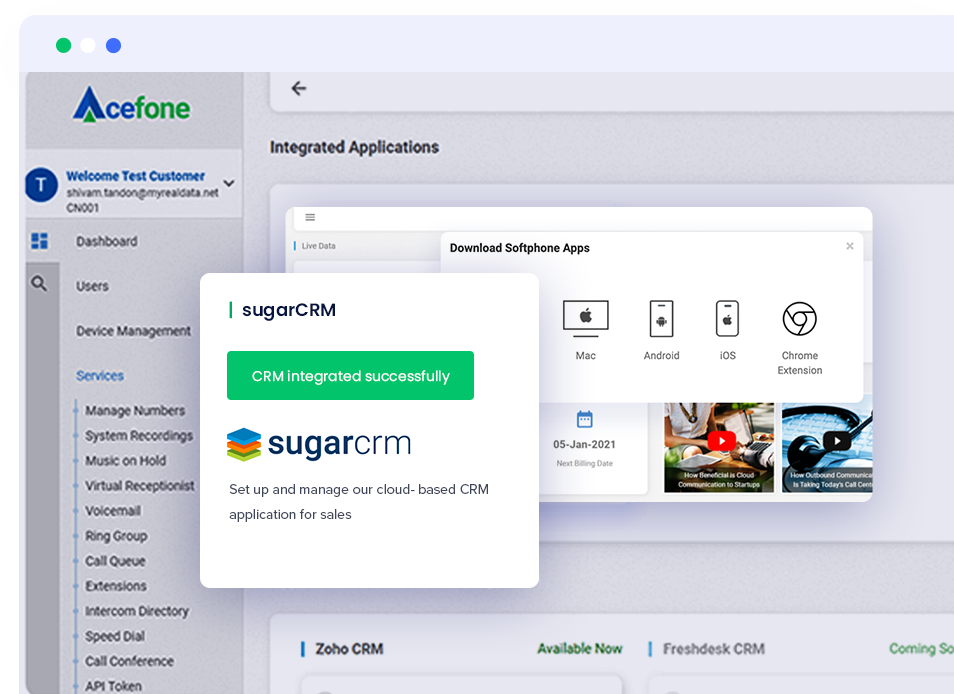Open Dashboard in sidebar

click(106, 241)
